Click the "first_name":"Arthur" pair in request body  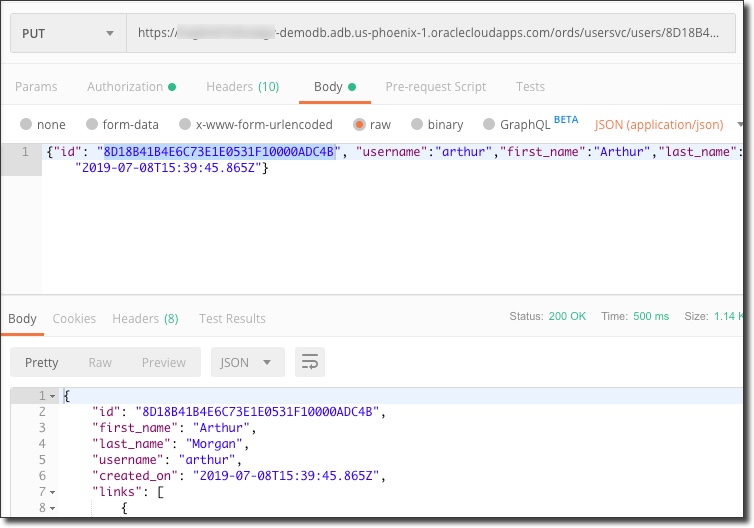pos(576,152)
